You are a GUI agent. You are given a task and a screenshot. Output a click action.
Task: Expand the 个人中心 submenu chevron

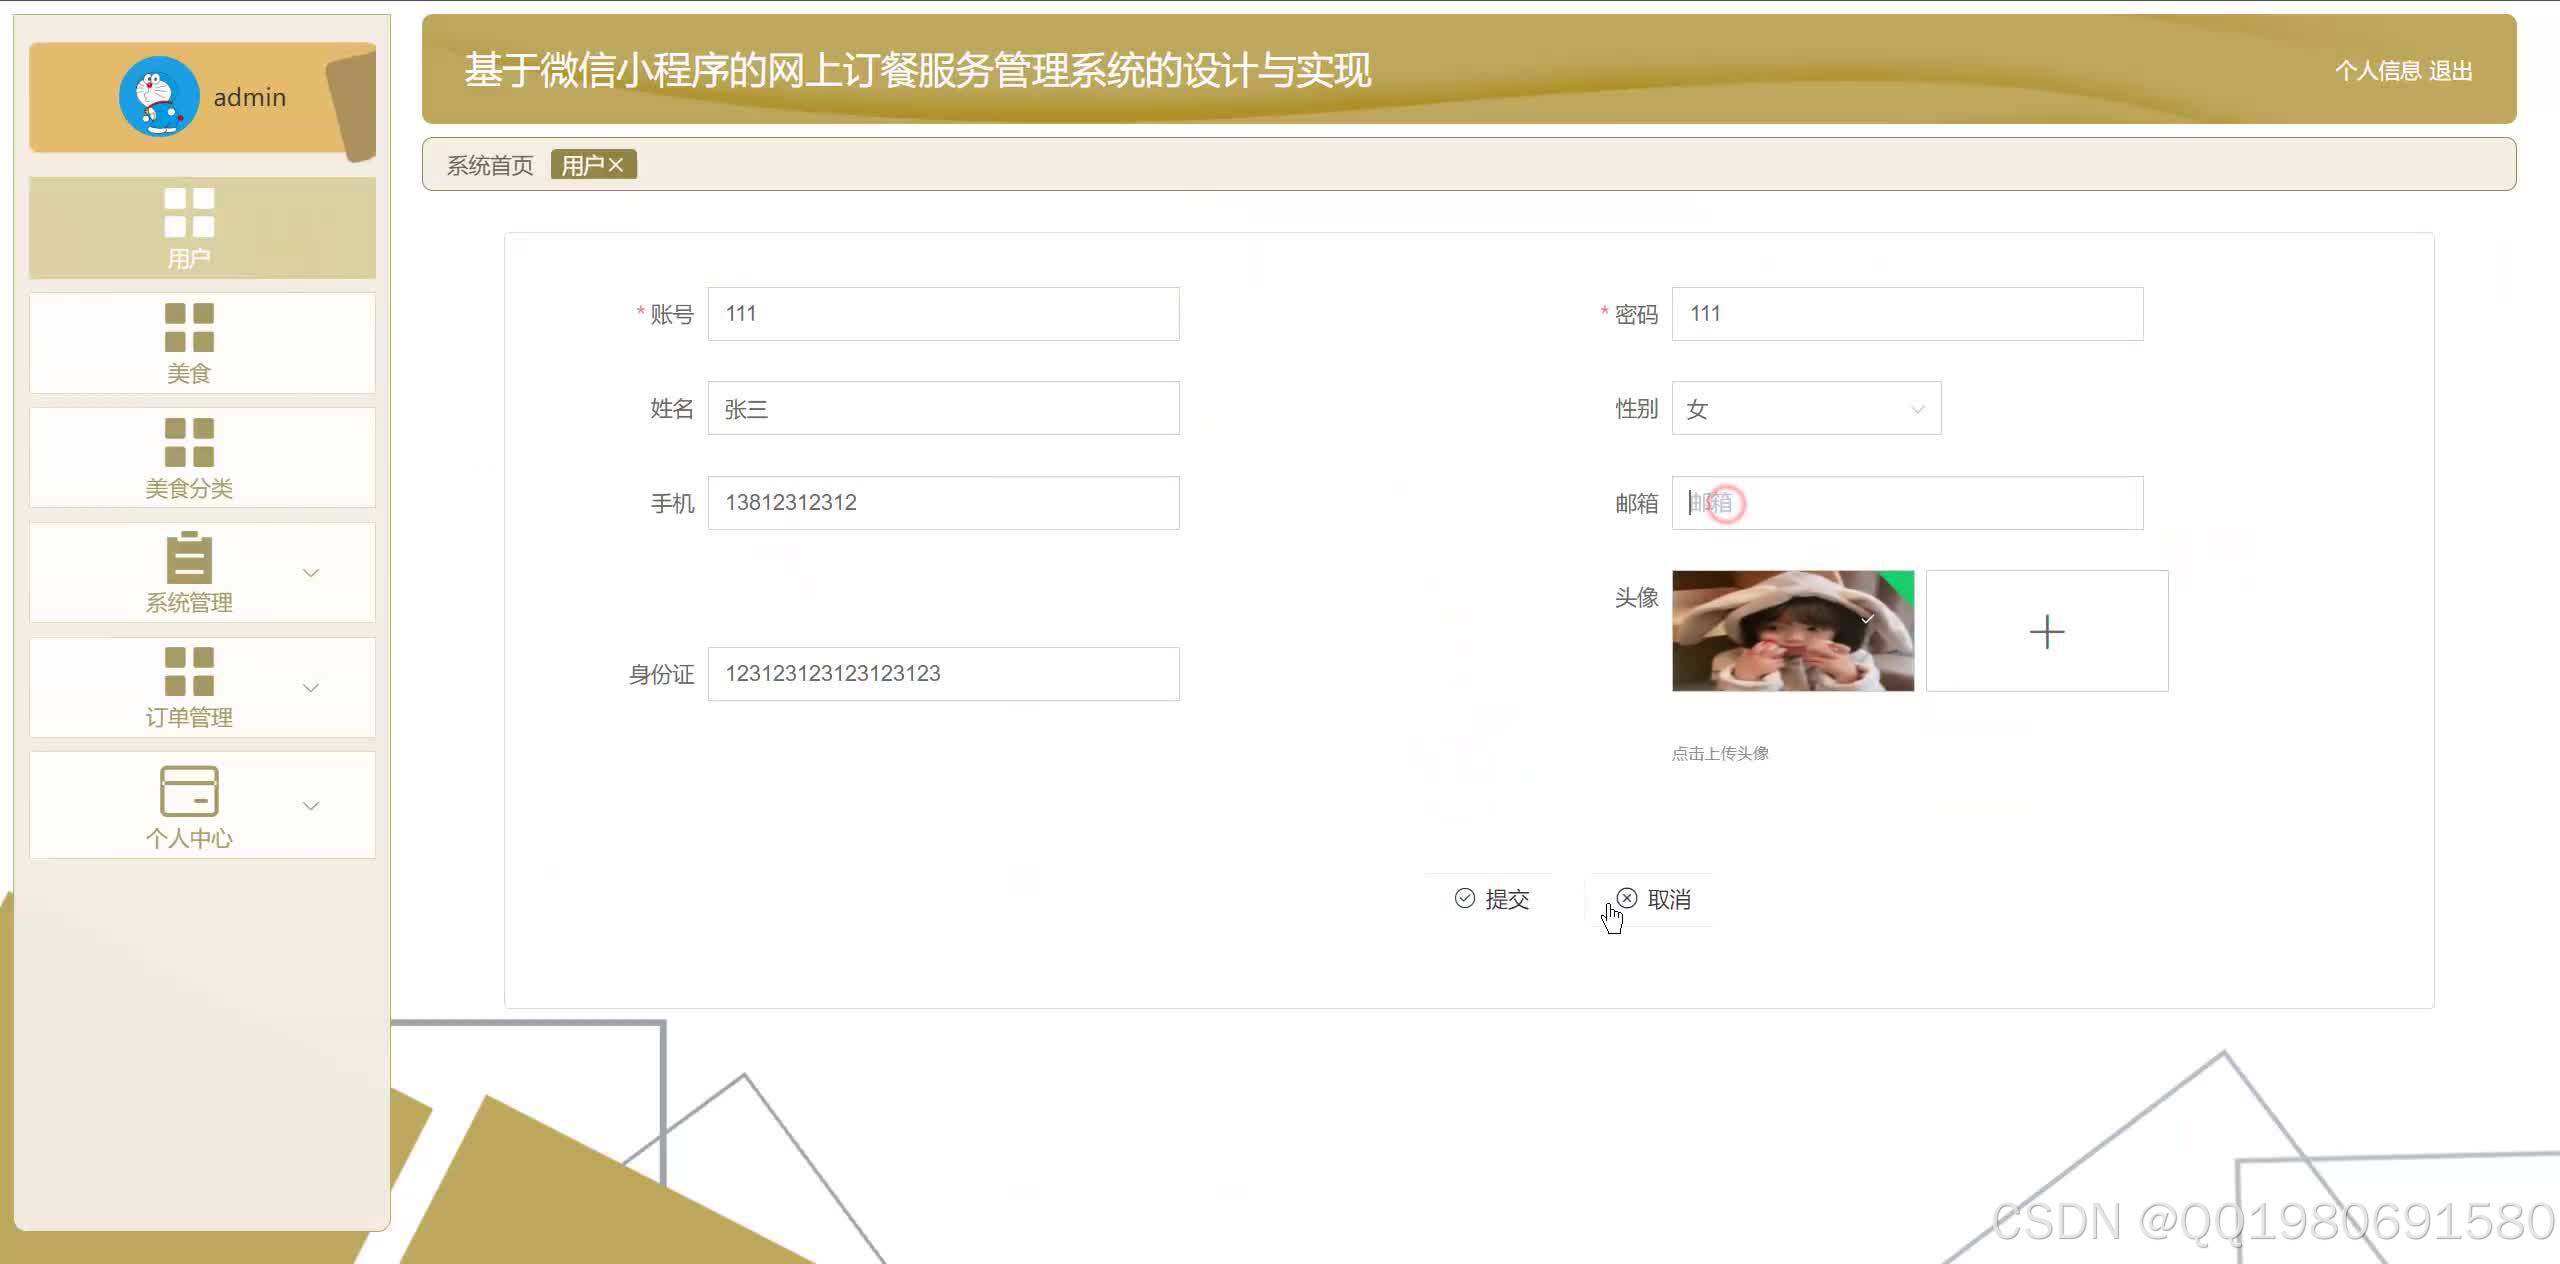[x=311, y=806]
